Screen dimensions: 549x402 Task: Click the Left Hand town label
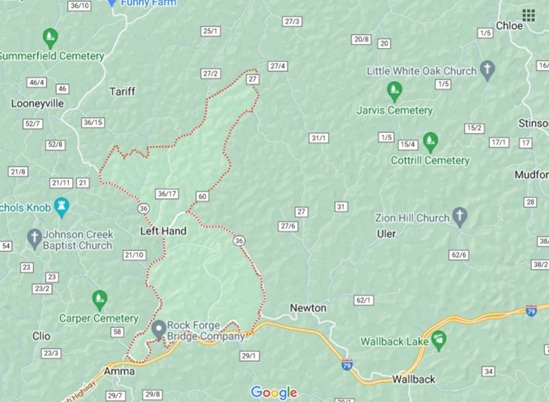pos(163,231)
